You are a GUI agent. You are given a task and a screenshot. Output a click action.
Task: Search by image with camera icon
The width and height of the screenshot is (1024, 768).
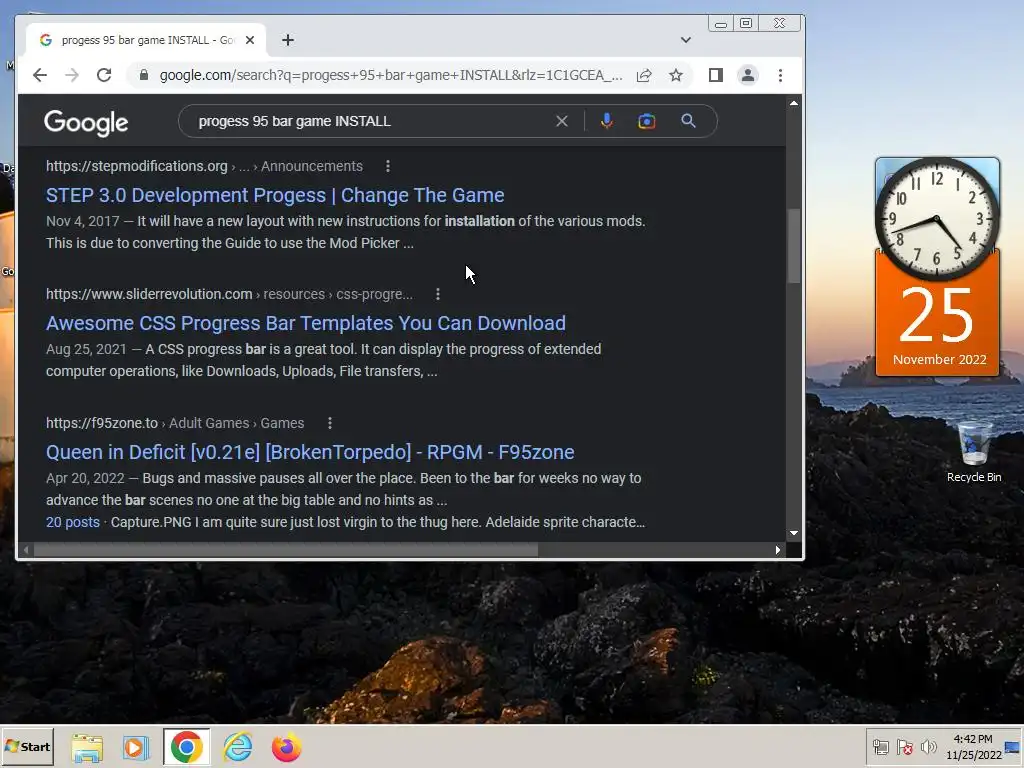(x=647, y=121)
